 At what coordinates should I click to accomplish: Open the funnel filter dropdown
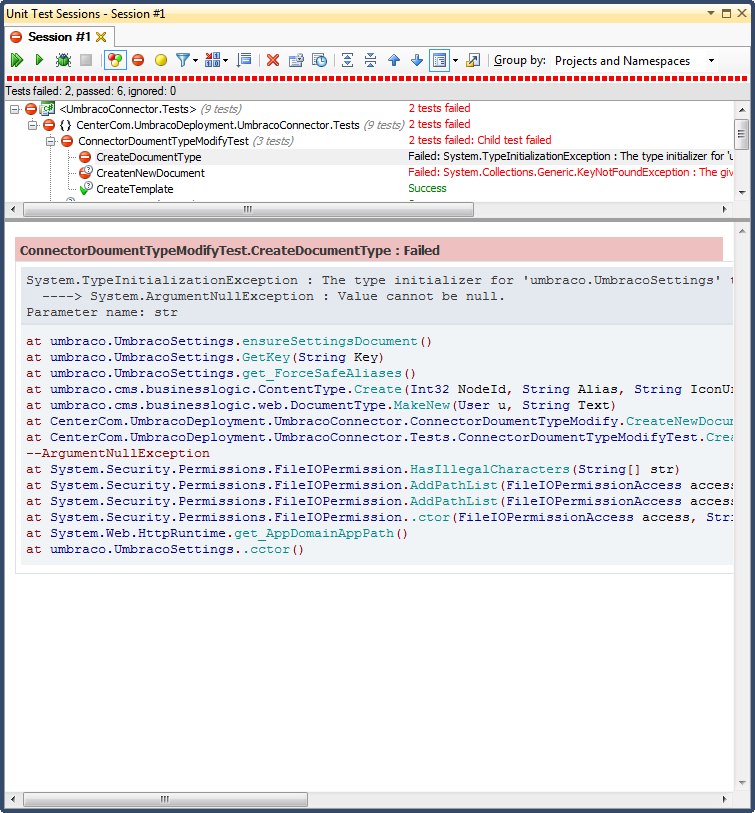[186, 60]
